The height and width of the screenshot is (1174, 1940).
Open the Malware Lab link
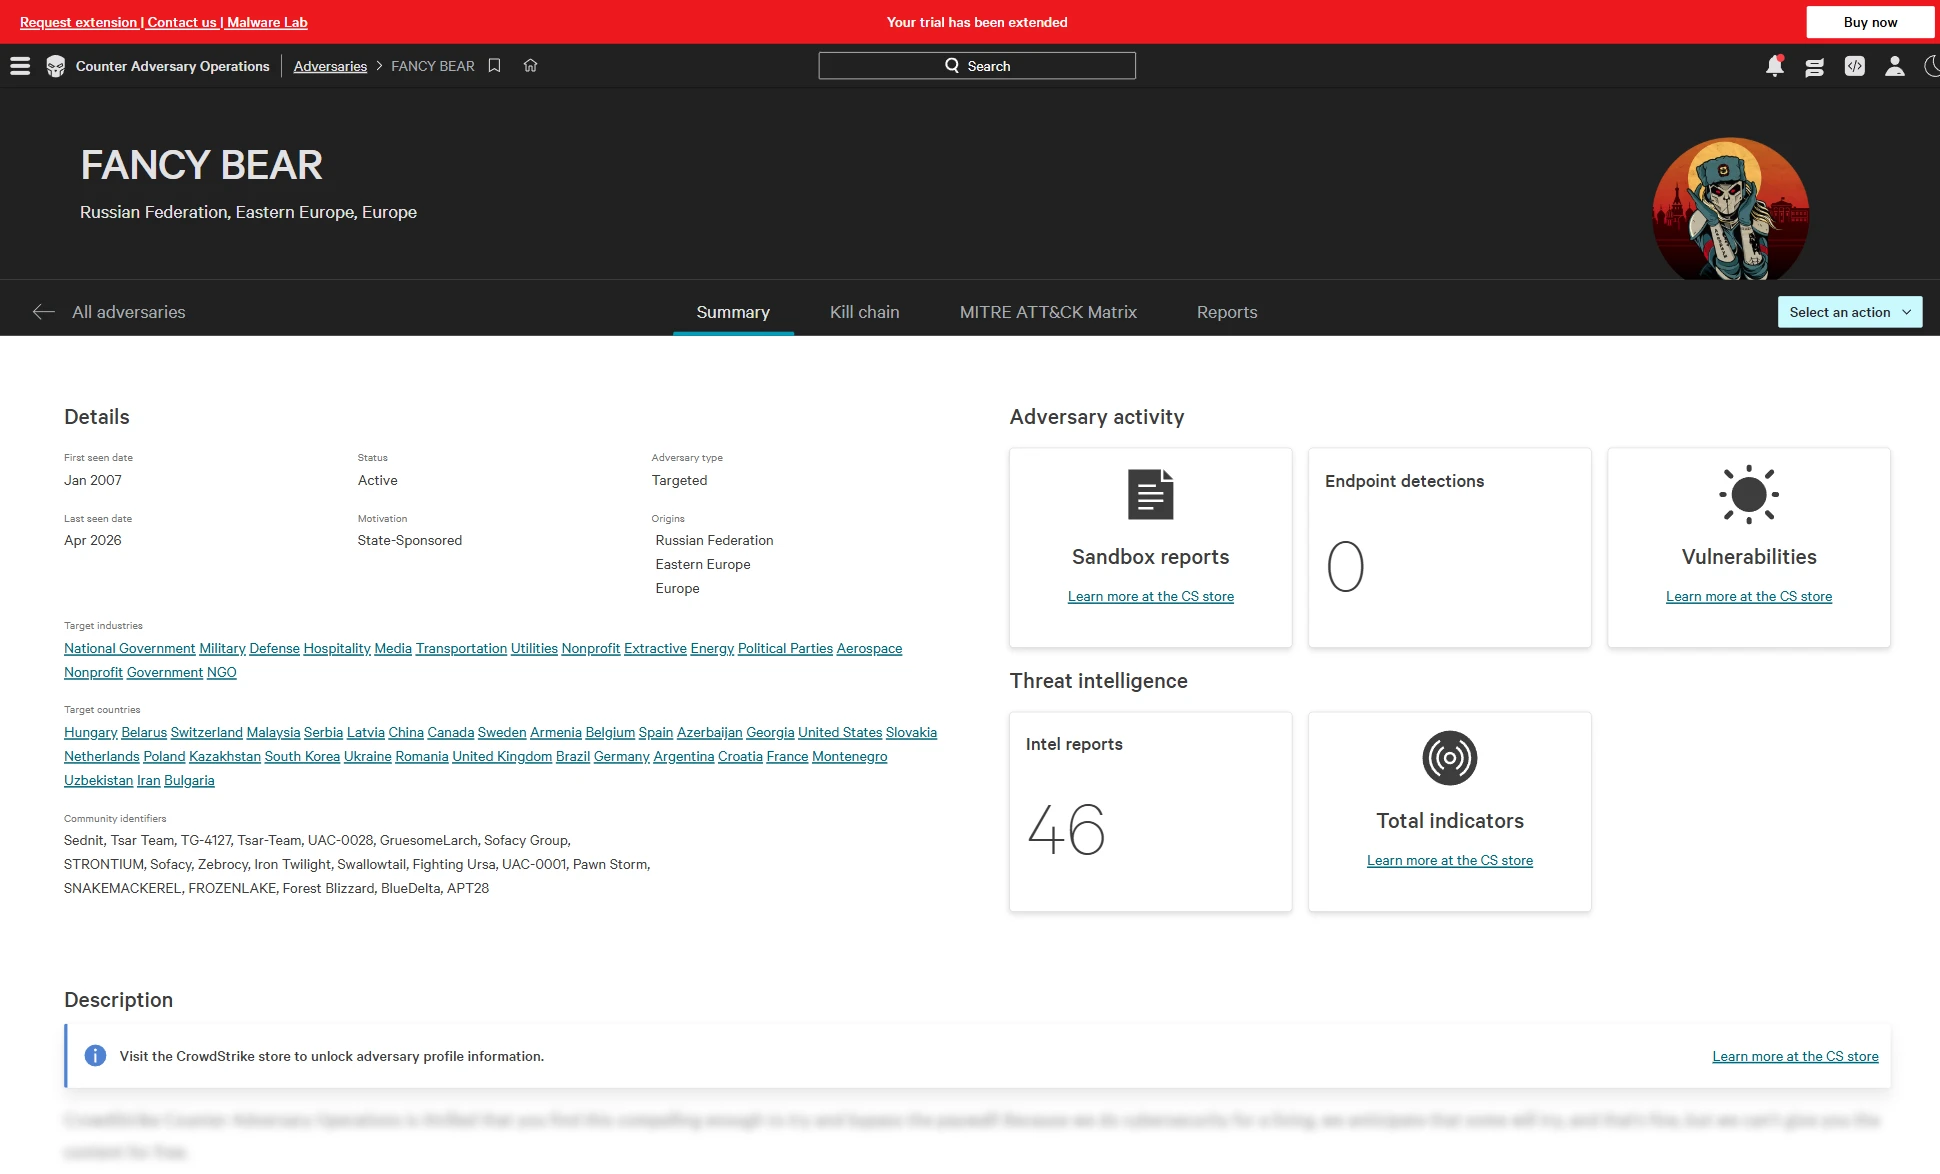click(x=267, y=22)
